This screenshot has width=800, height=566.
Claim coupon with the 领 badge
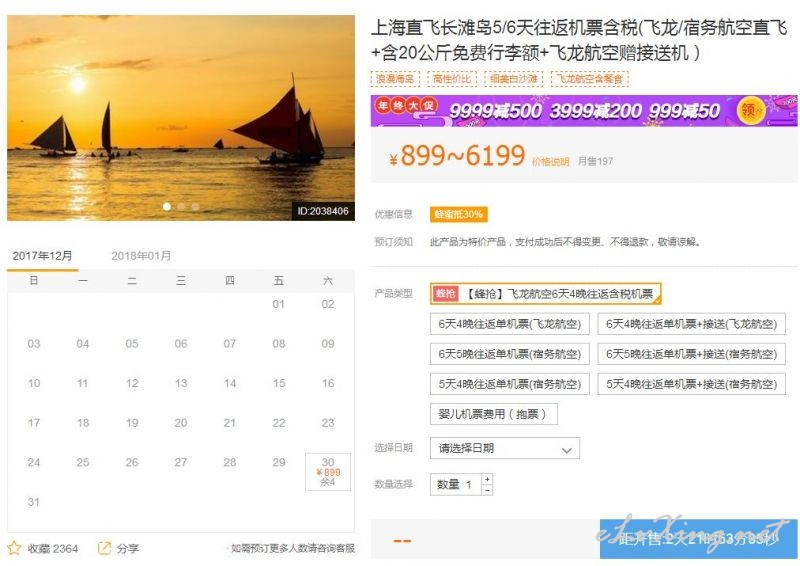point(751,110)
